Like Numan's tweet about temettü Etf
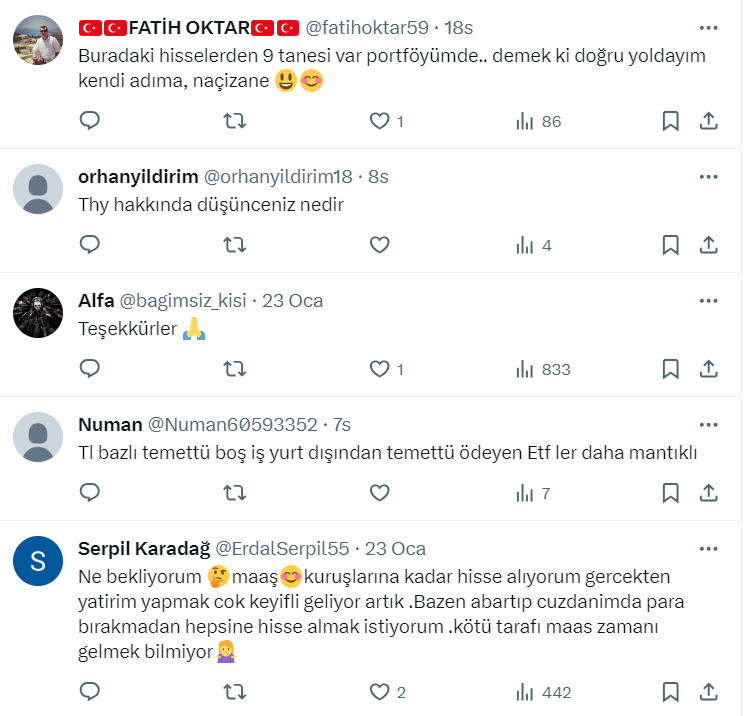Image resolution: width=745 pixels, height=716 pixels. [x=379, y=493]
